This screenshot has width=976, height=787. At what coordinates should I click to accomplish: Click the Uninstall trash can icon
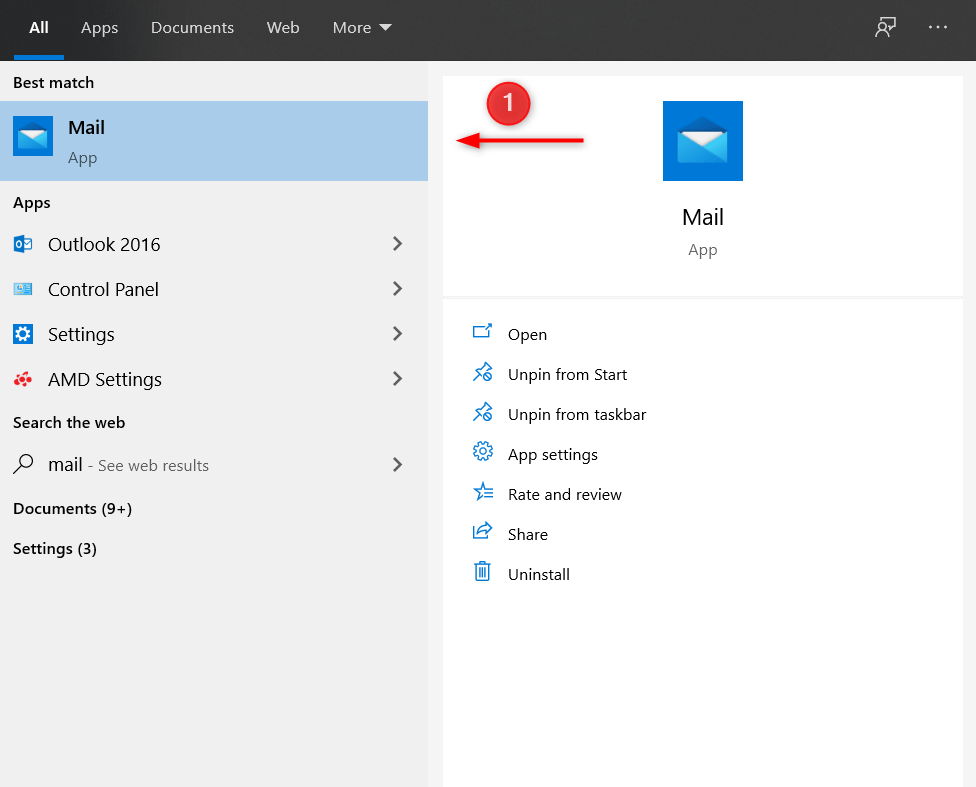tap(482, 571)
